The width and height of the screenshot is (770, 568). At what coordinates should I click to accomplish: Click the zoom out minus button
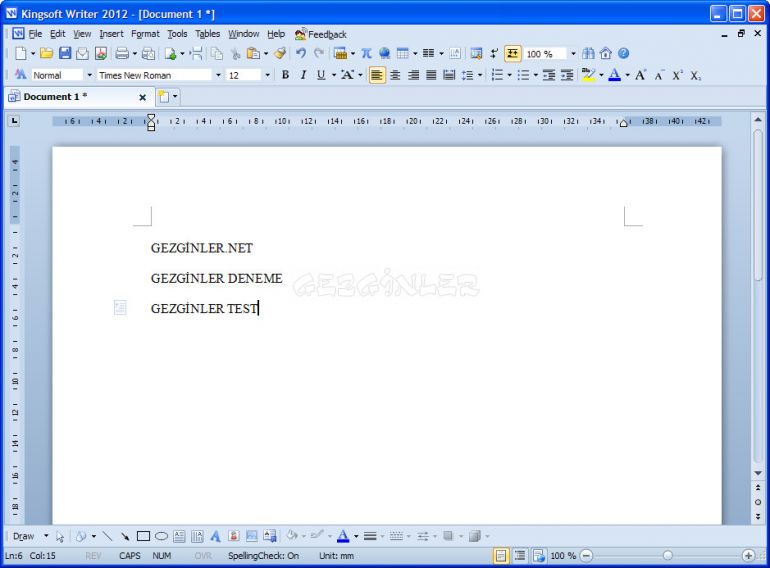click(x=586, y=556)
